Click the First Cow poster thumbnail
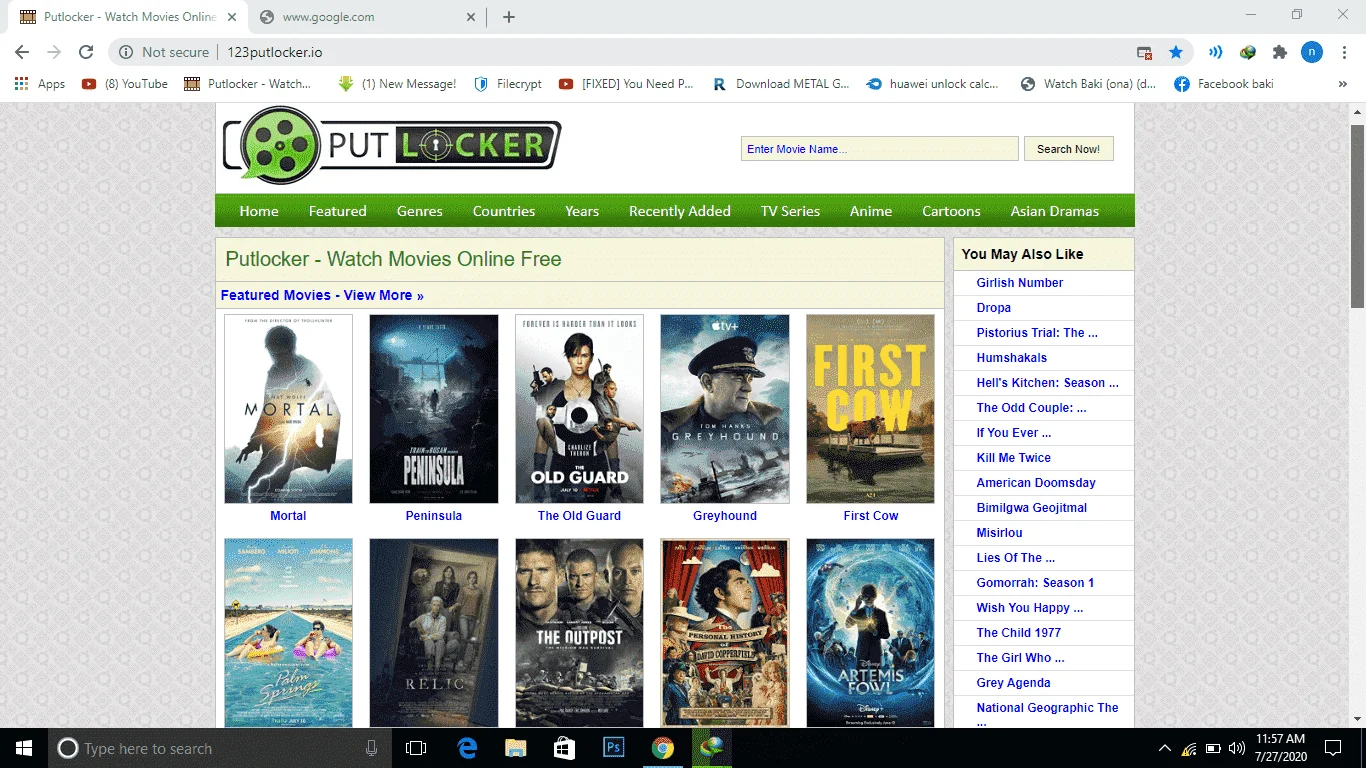 pyautogui.click(x=870, y=409)
